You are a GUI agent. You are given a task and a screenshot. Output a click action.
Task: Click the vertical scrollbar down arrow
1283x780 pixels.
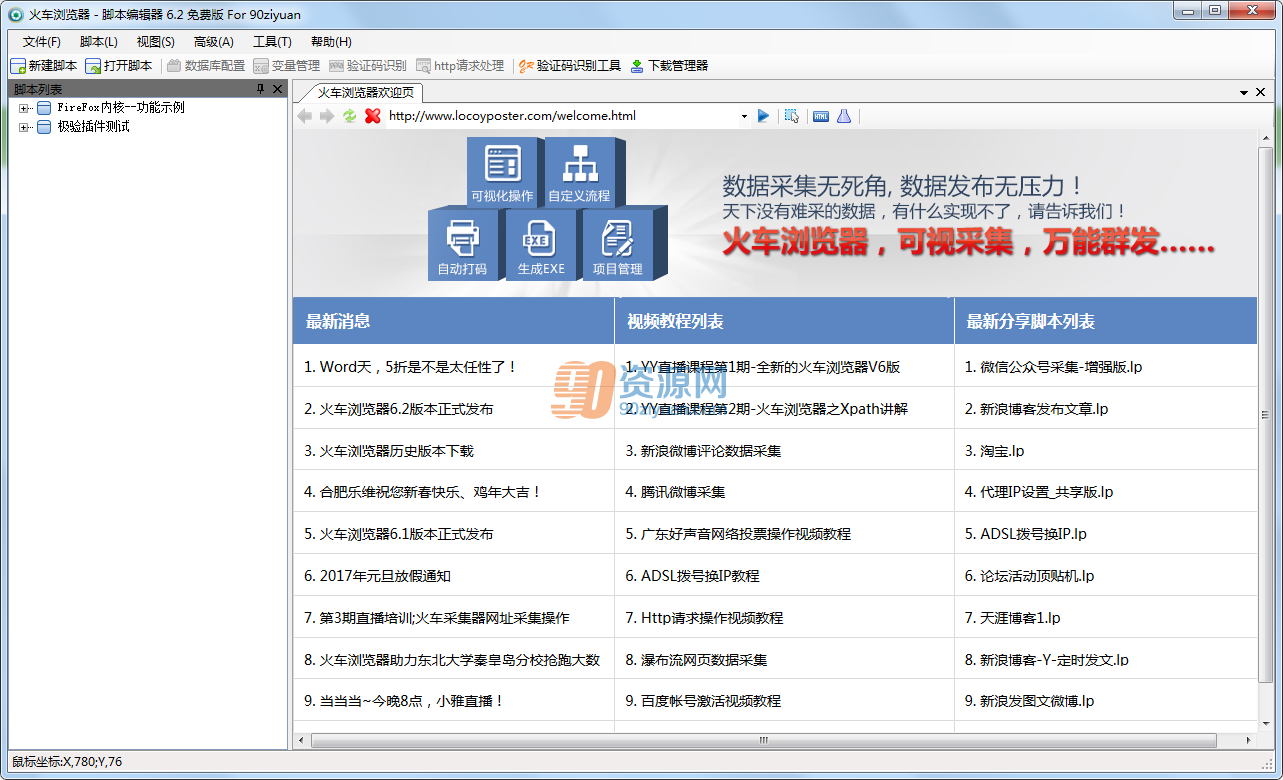(1265, 724)
